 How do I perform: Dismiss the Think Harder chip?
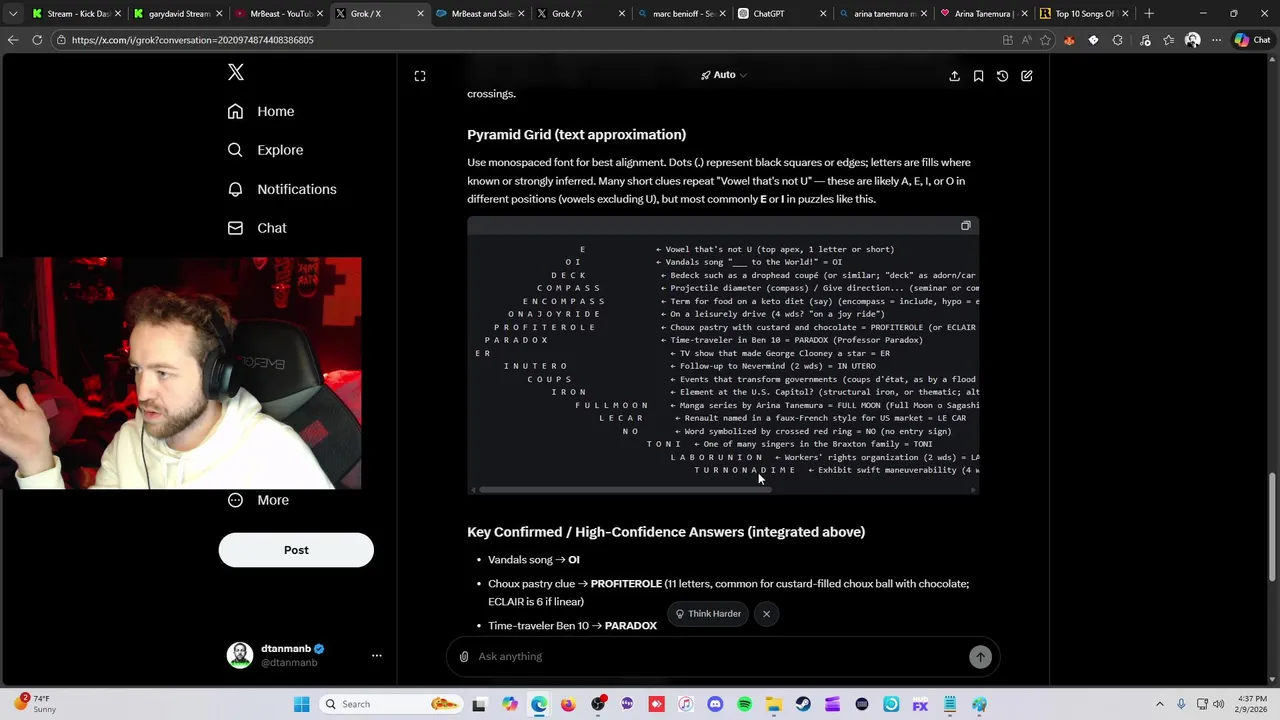766,614
